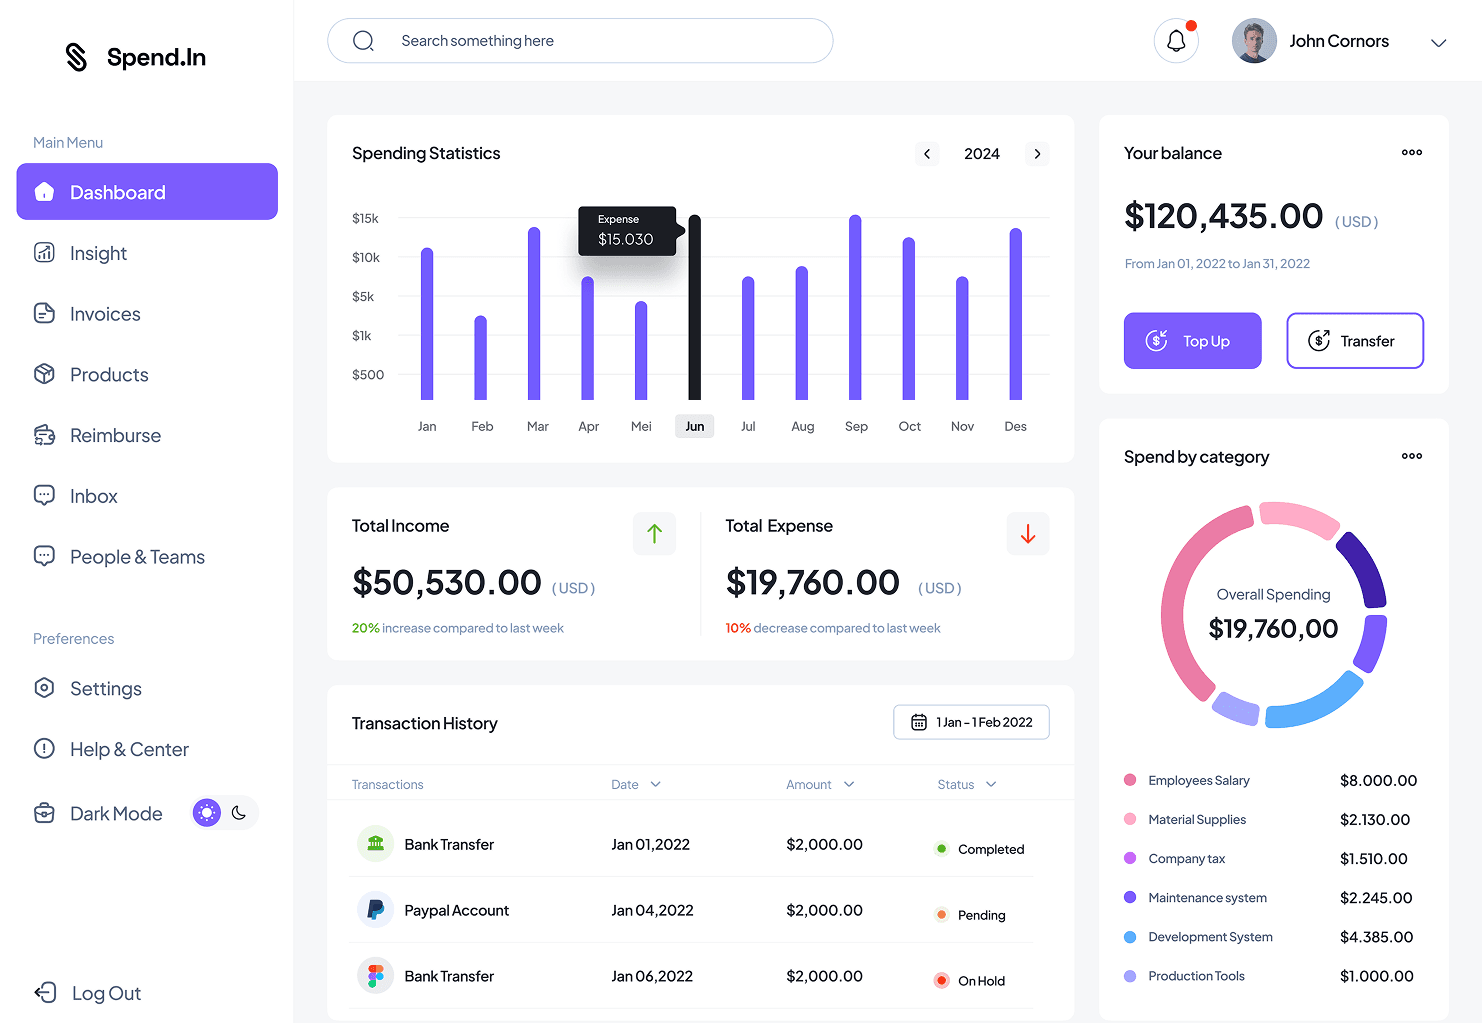Open Your balance options menu

[x=1412, y=152]
